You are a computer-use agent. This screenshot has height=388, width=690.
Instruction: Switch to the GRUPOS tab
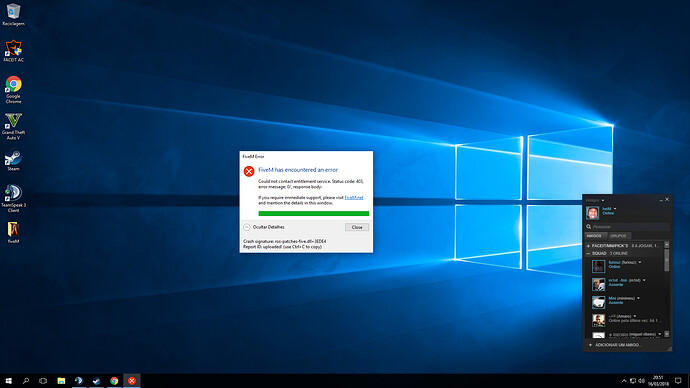tap(618, 236)
